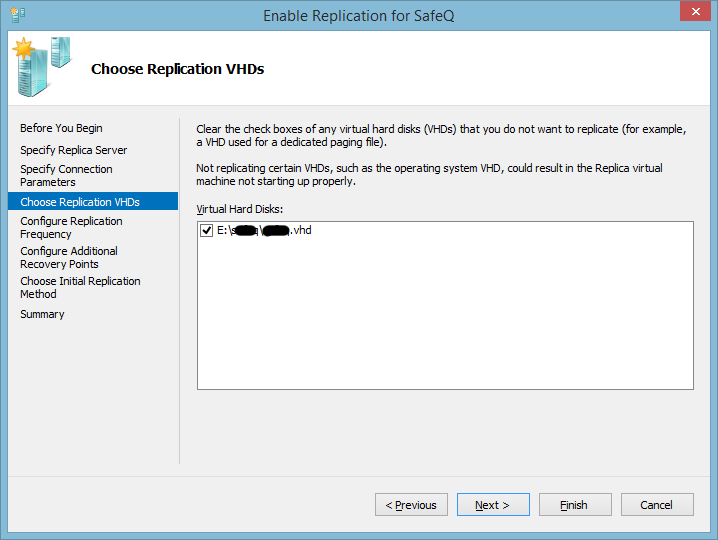Viewport: 718px width, 540px height.
Task: Go to Before You Begin step
Action: click(x=61, y=128)
